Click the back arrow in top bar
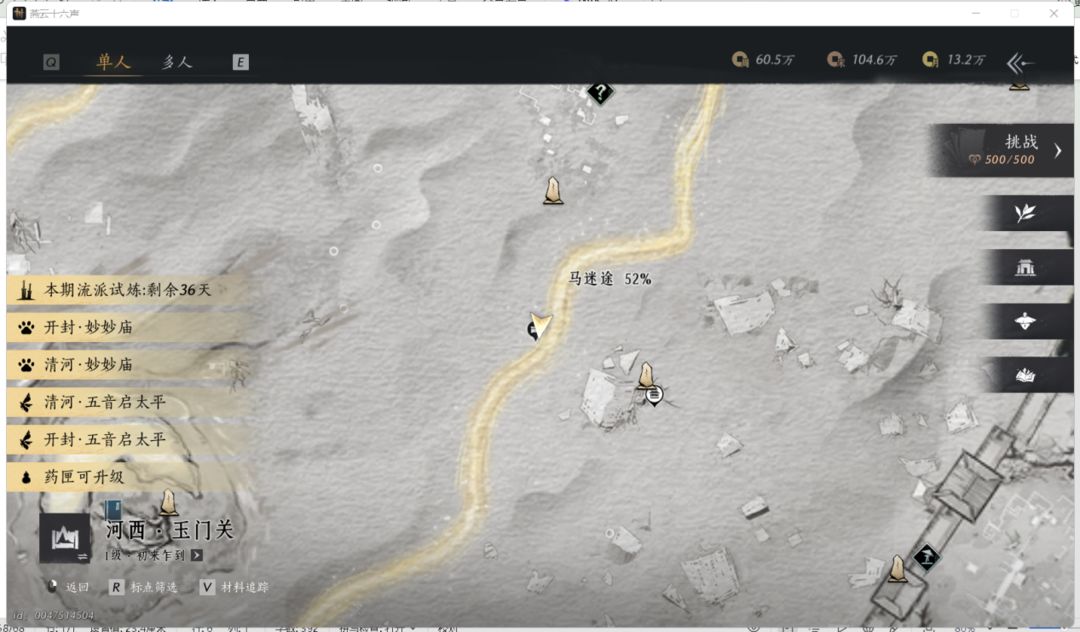This screenshot has width=1080, height=632. pyautogui.click(x=1020, y=63)
